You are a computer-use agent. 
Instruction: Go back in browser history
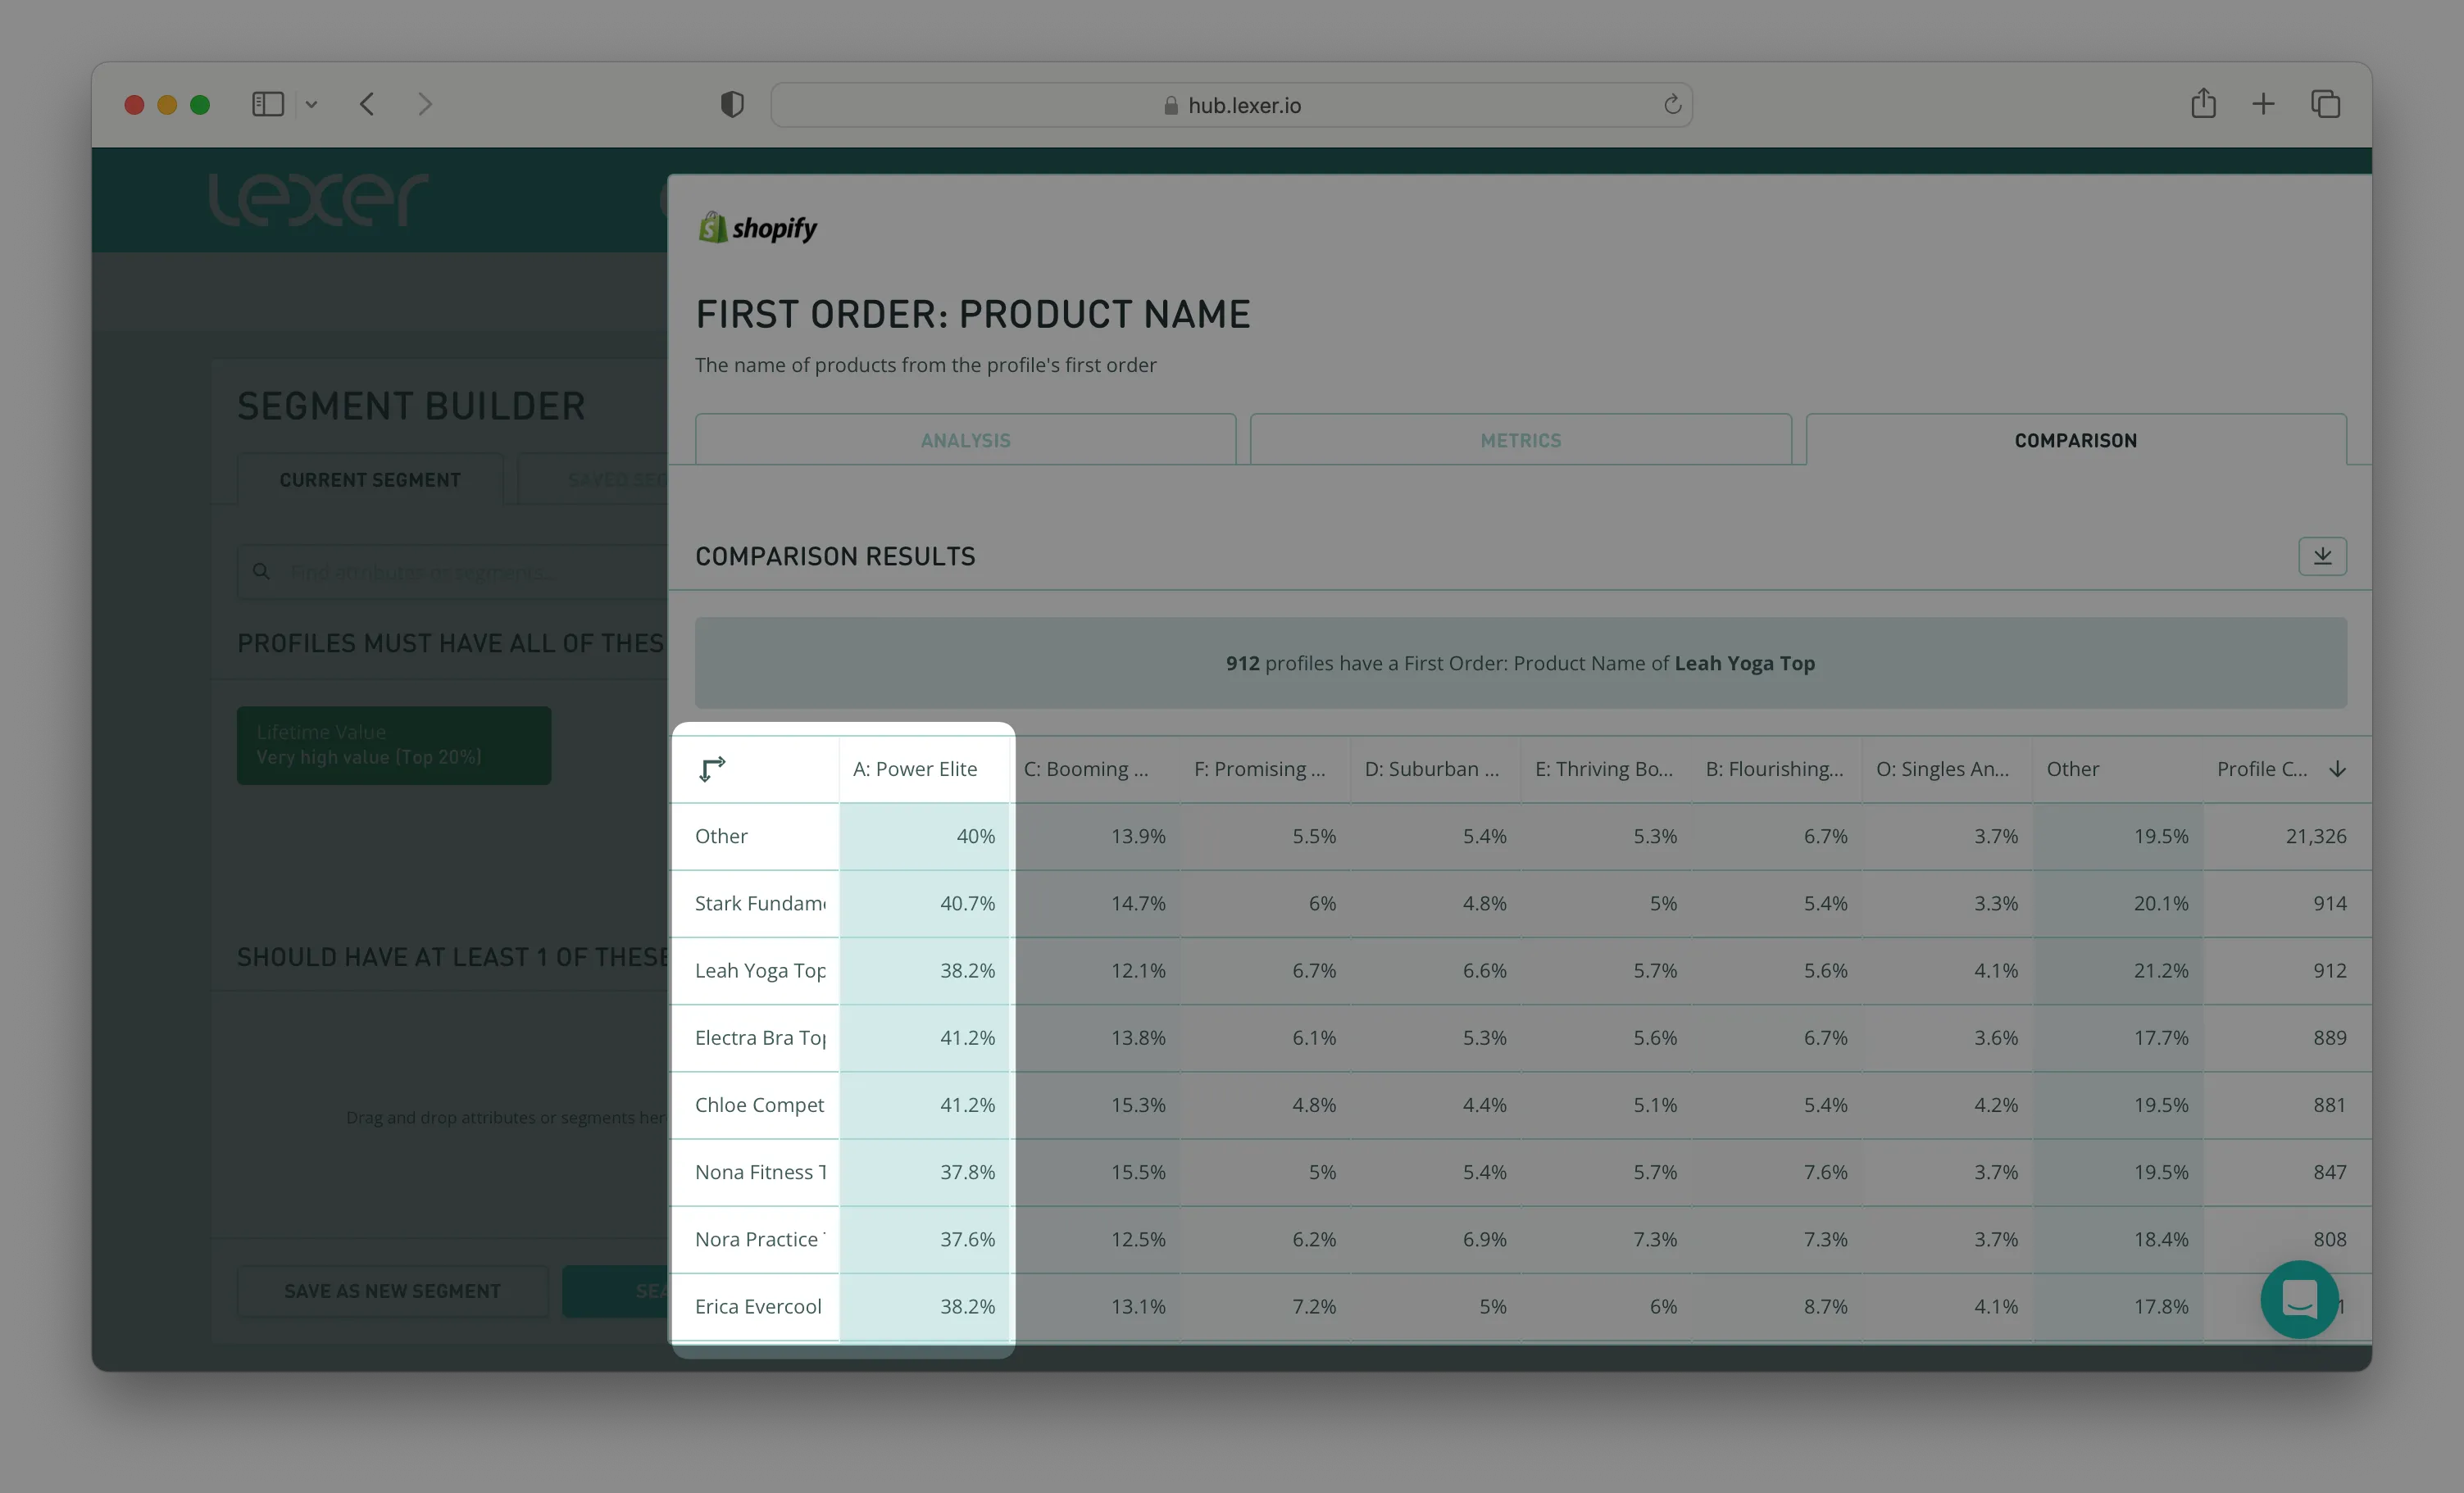pyautogui.click(x=367, y=104)
